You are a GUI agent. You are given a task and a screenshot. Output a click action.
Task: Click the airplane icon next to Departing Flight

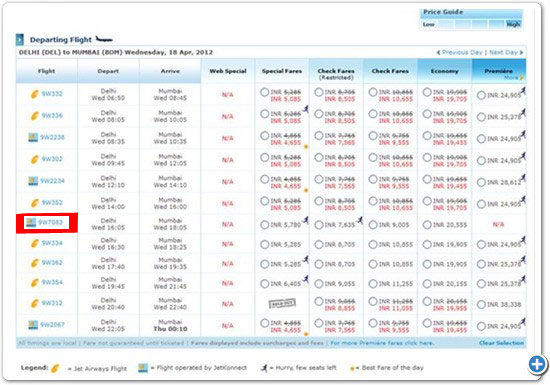tap(104, 39)
